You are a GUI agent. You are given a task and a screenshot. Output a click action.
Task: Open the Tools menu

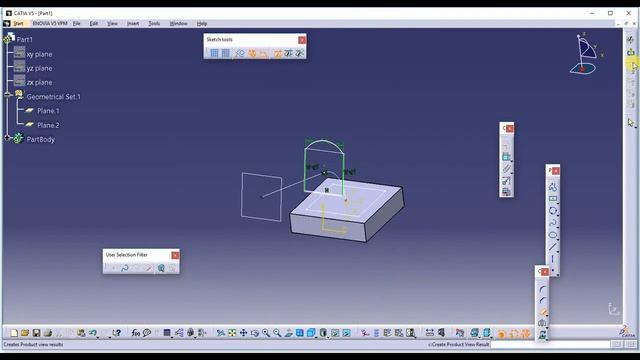[x=154, y=24]
